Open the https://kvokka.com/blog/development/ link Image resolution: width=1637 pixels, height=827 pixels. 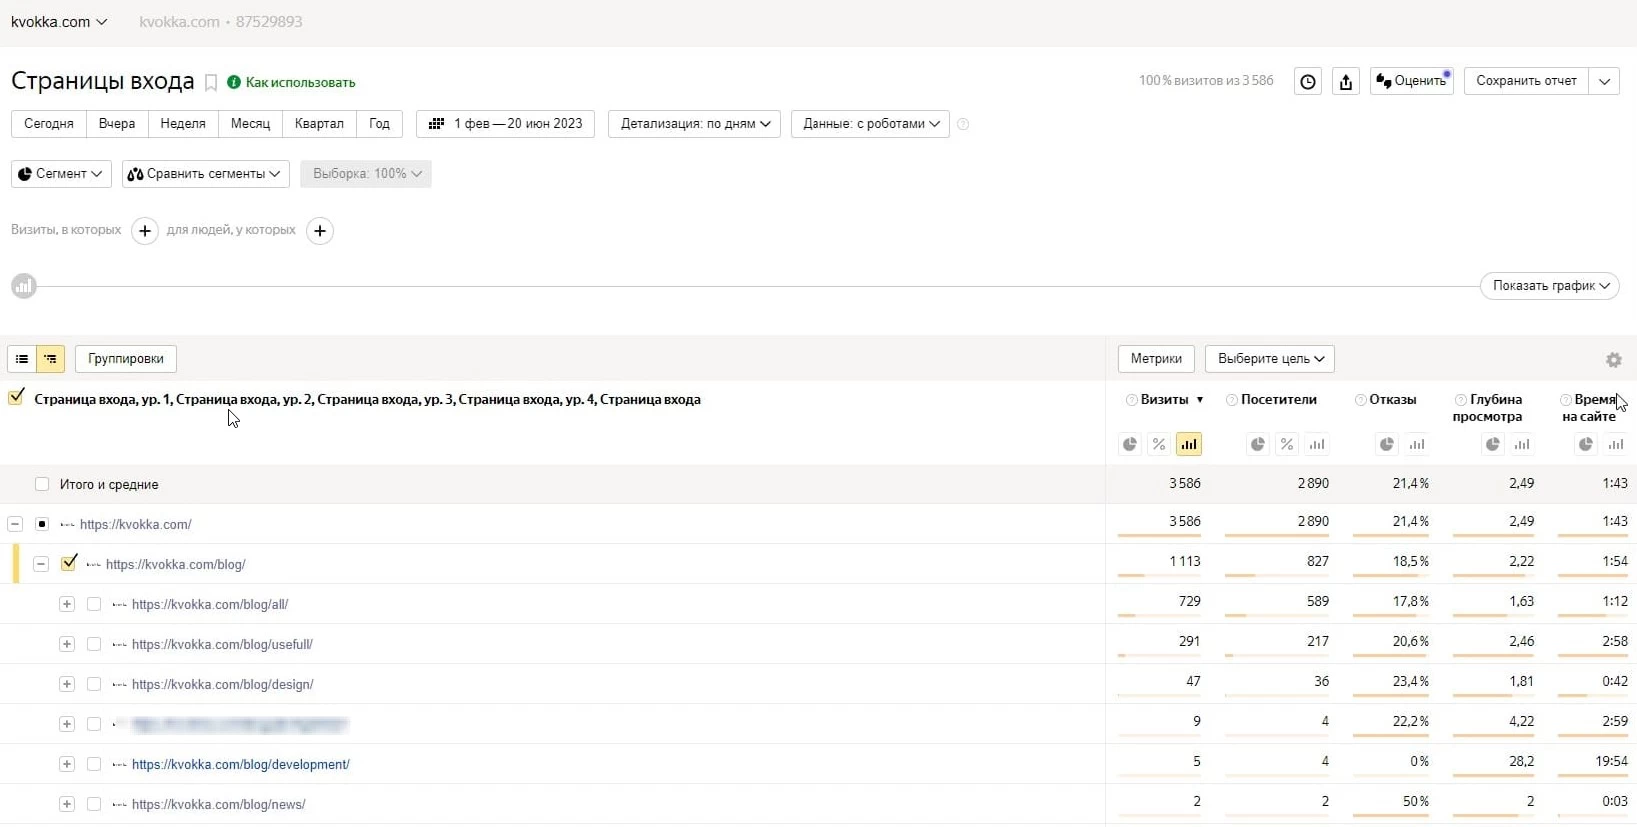pos(241,764)
